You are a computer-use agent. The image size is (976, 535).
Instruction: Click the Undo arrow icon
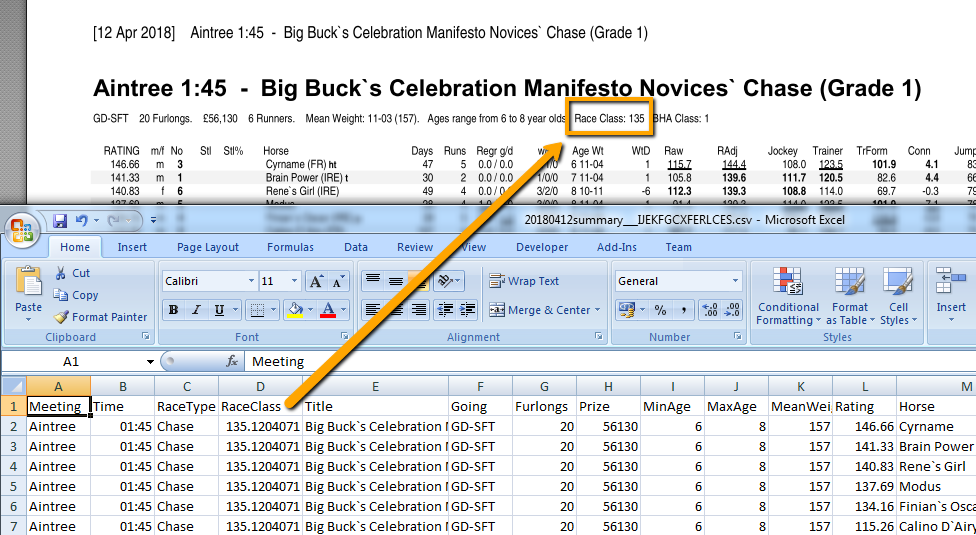pyautogui.click(x=81, y=220)
